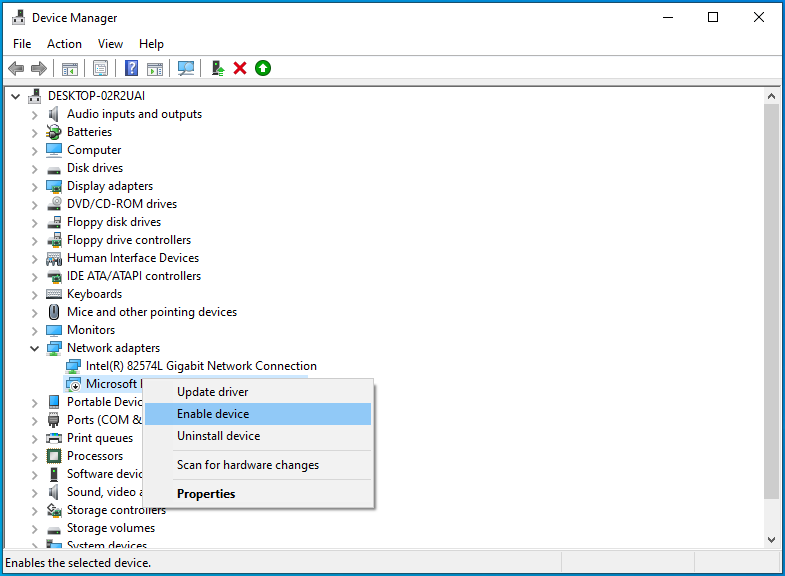Image resolution: width=785 pixels, height=576 pixels.
Task: Maximize the Device Manager window
Action: click(713, 18)
